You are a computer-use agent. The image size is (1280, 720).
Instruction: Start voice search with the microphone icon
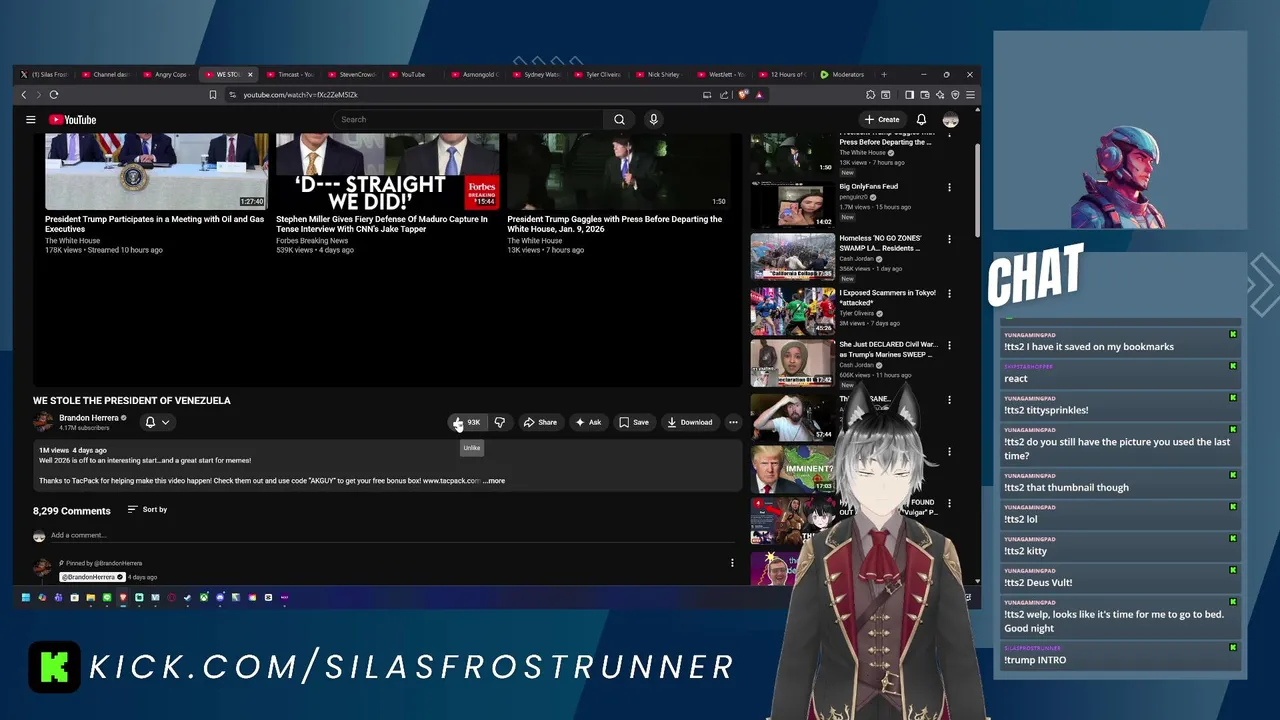653,120
